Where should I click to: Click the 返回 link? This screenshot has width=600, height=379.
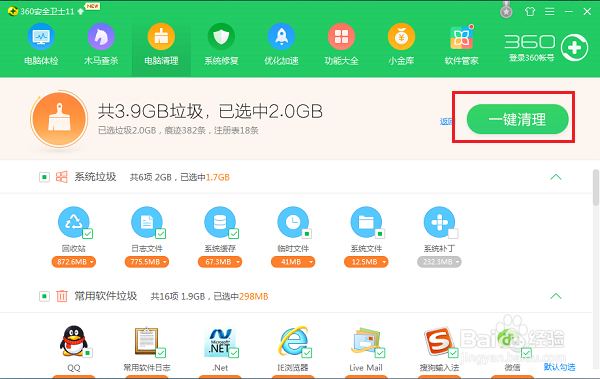pyautogui.click(x=446, y=122)
